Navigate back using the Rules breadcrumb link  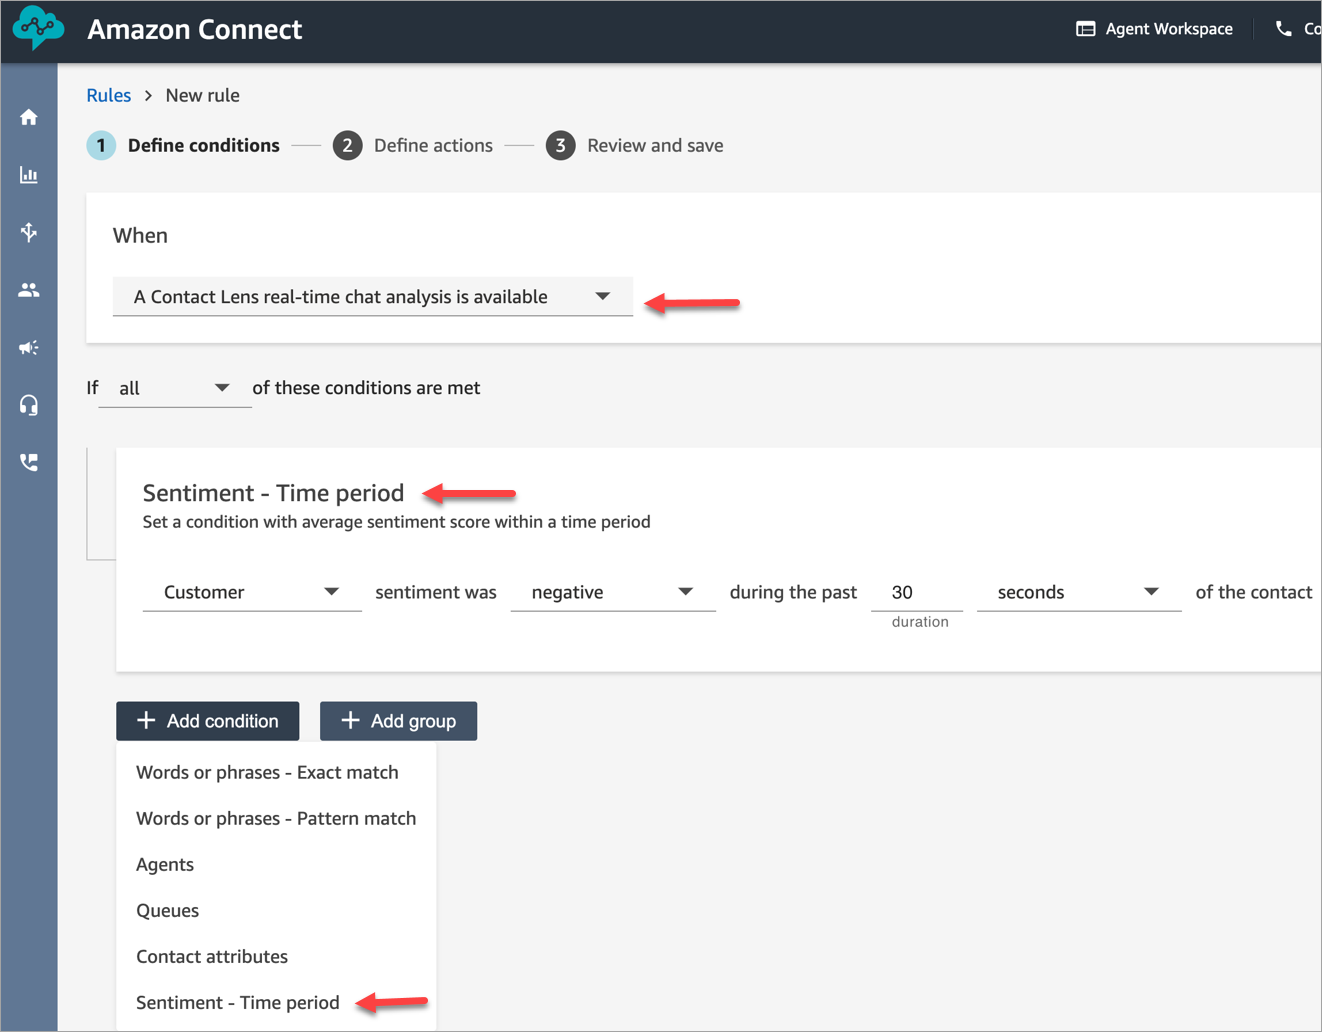[x=108, y=95]
